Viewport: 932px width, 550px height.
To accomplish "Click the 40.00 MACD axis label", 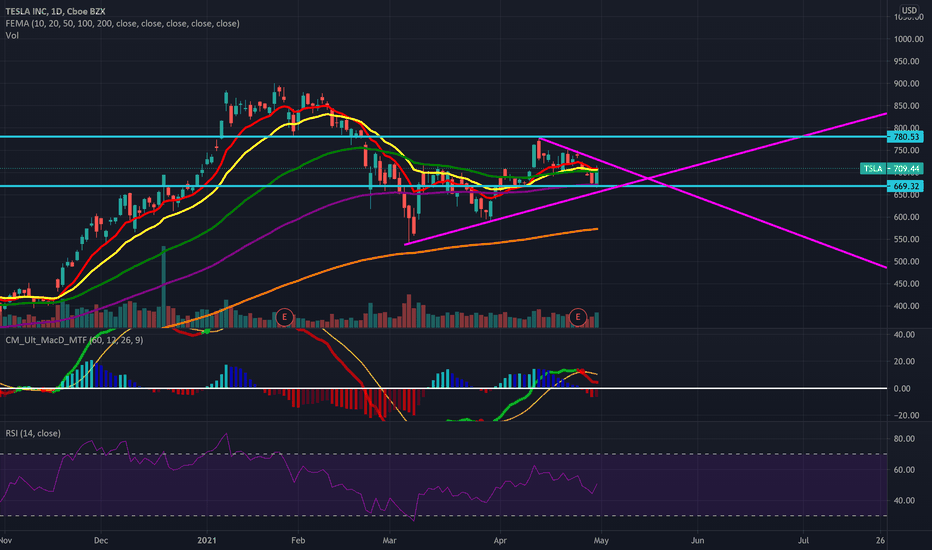I will tap(904, 335).
